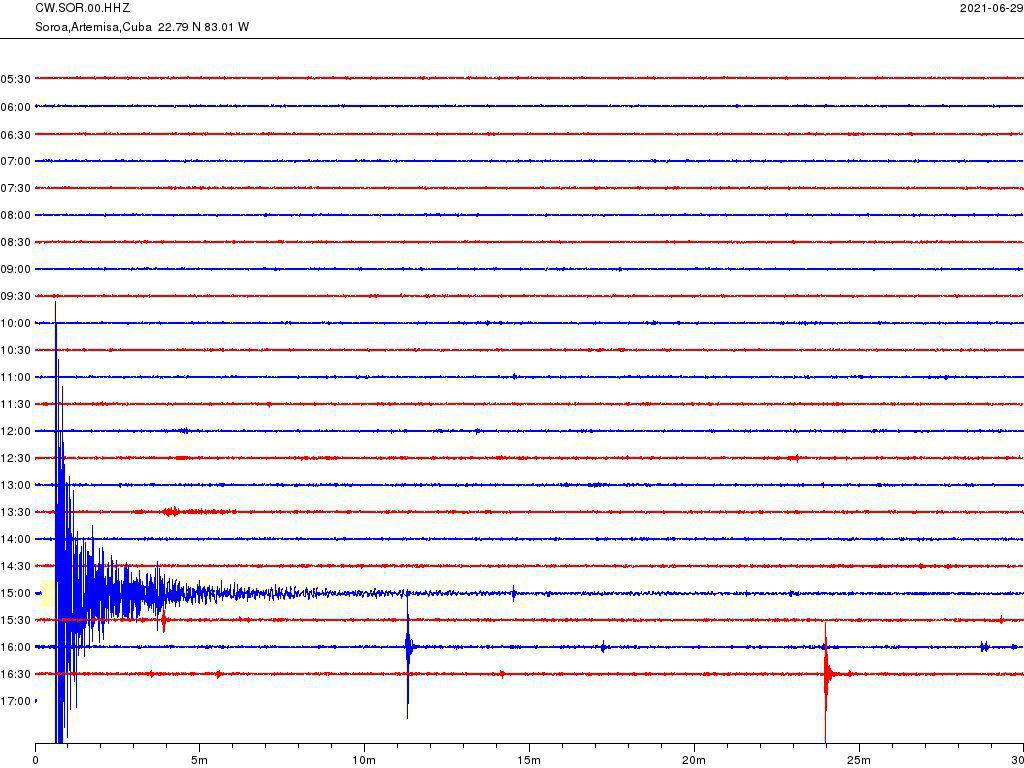The height and width of the screenshot is (768, 1024).
Task: Click the 25m axis tick label
Action: 858,760
